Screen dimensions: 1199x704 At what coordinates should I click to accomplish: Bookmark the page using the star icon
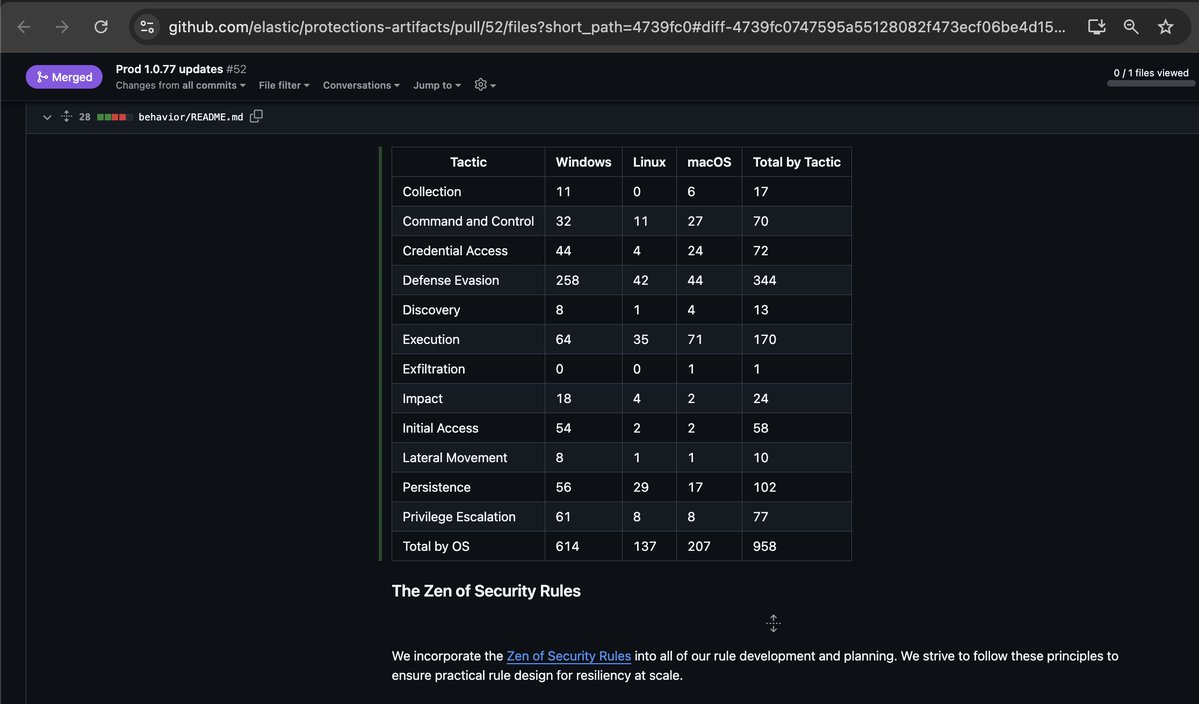(1165, 27)
